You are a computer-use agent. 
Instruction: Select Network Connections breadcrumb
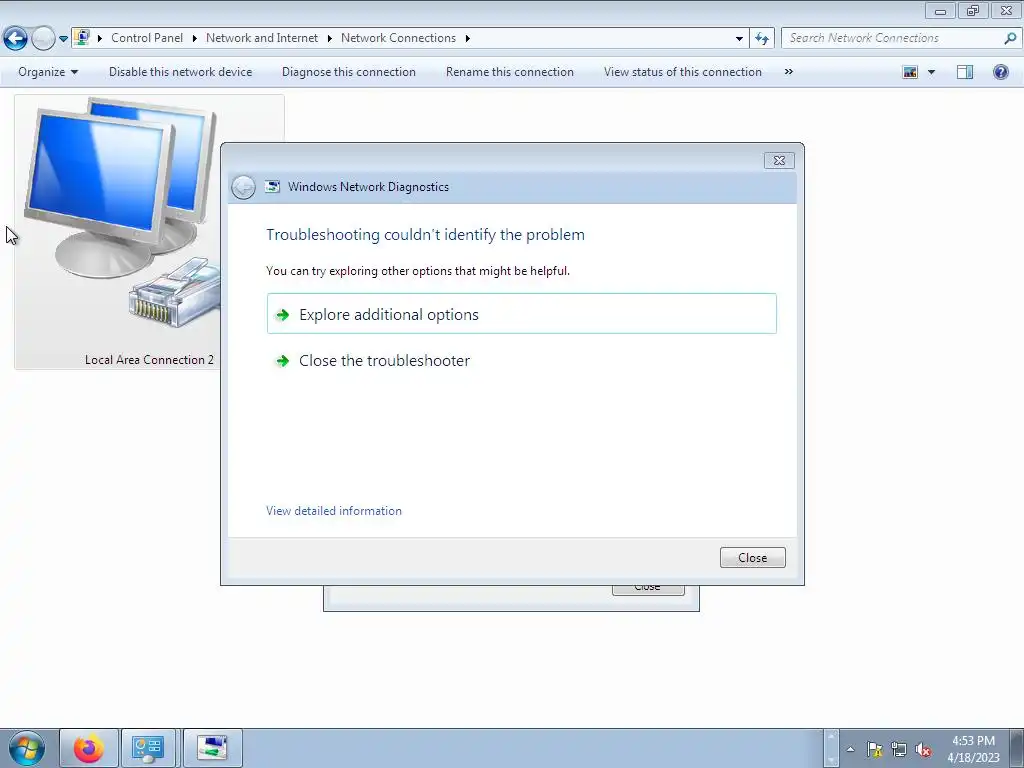[398, 38]
